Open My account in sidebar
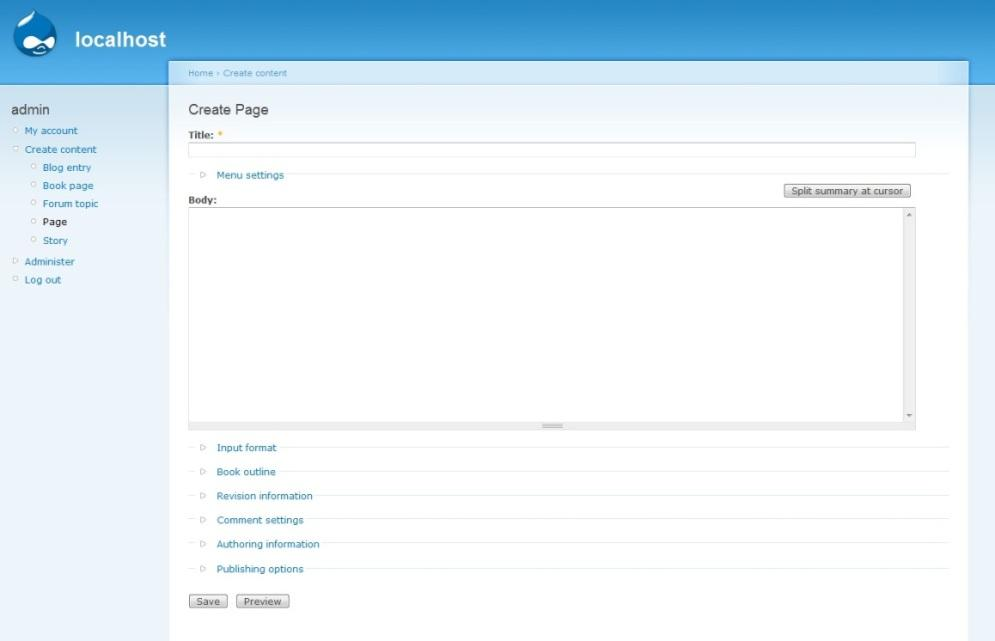The image size is (995, 641). pos(51,131)
